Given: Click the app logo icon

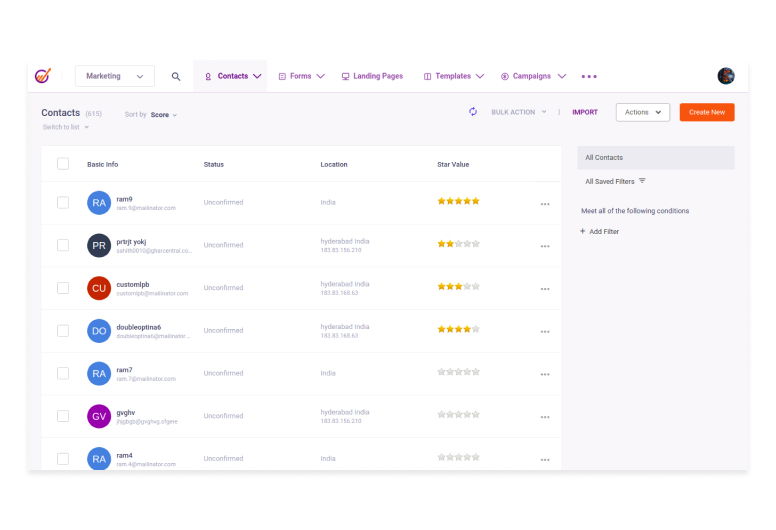Looking at the screenshot, I should 43,76.
